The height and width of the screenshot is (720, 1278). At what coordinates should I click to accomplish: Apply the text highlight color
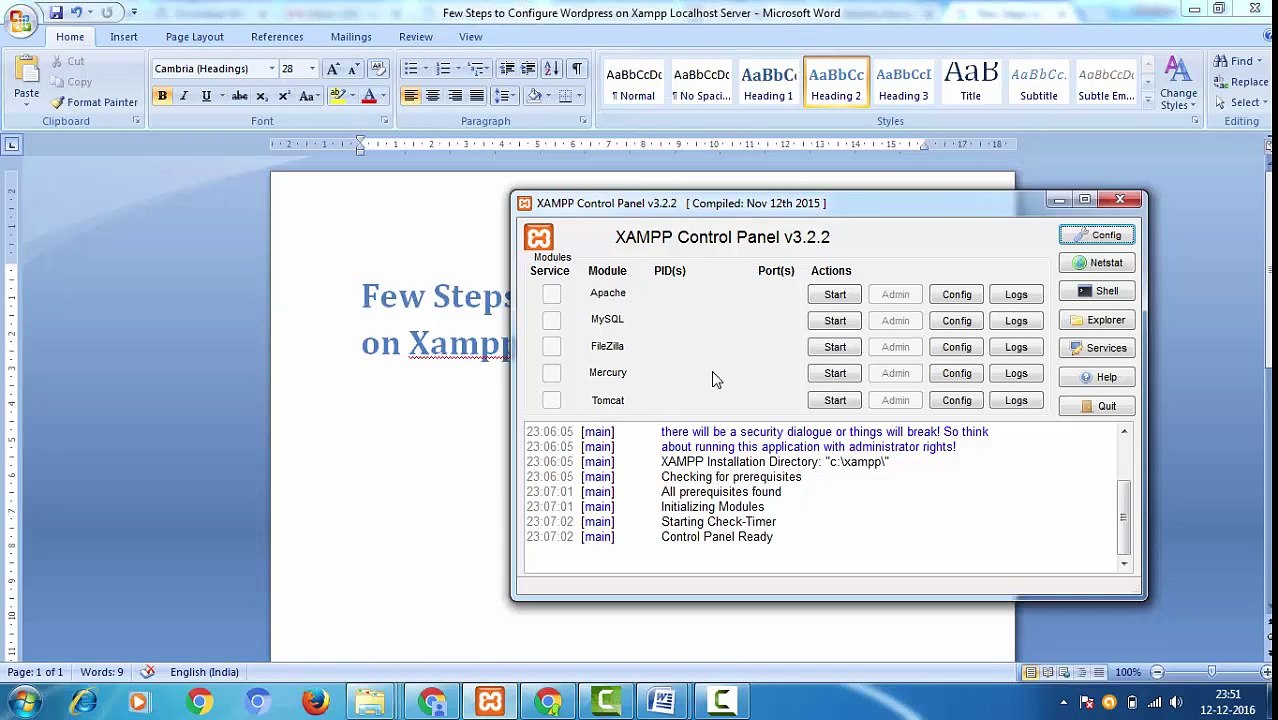pyautogui.click(x=338, y=96)
